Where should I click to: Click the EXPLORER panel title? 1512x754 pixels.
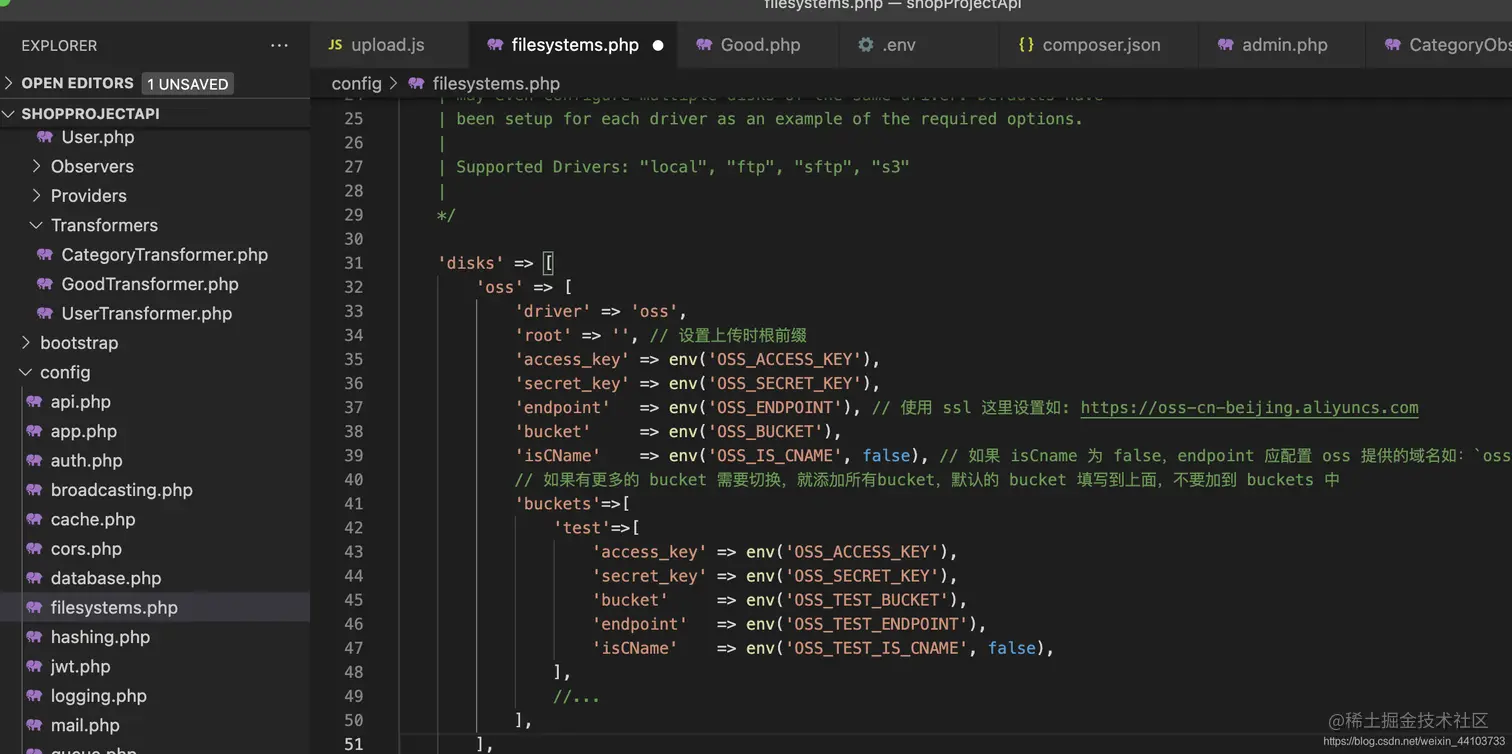click(59, 46)
